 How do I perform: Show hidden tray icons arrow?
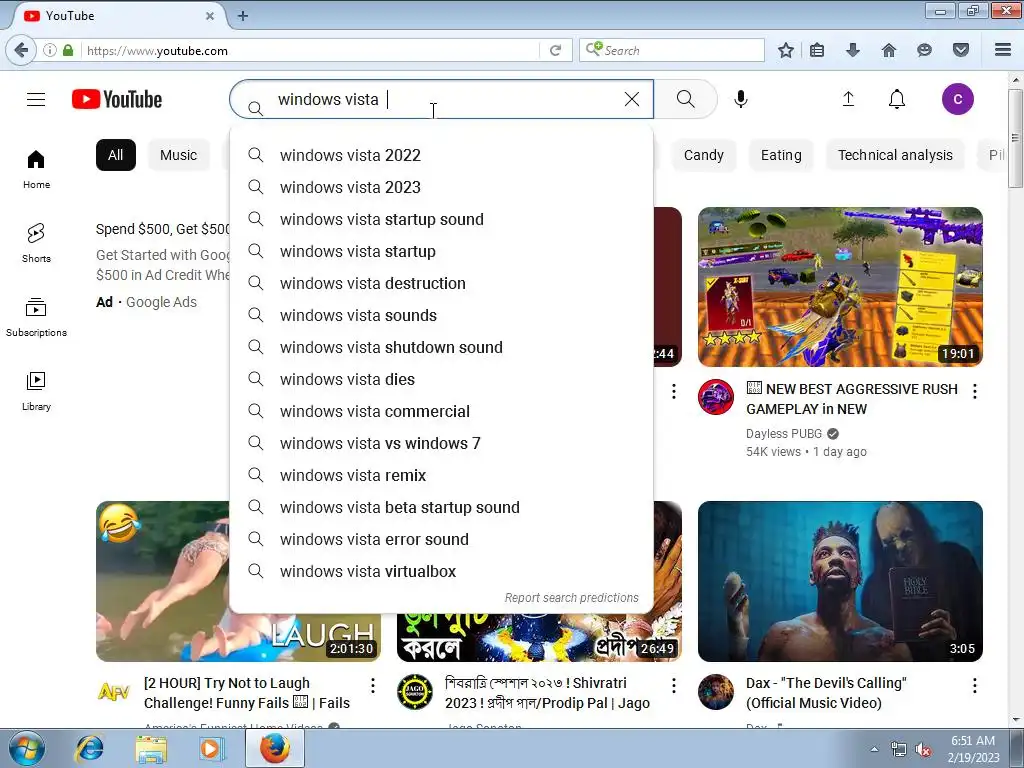(x=874, y=750)
